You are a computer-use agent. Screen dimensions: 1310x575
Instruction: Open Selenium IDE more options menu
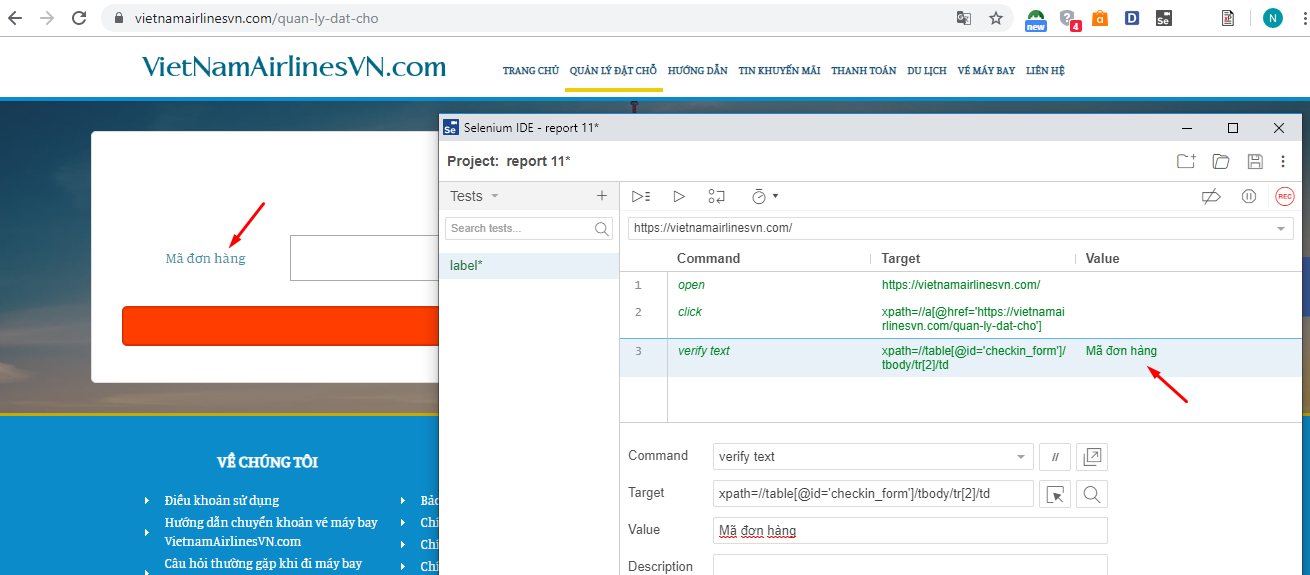click(1283, 161)
